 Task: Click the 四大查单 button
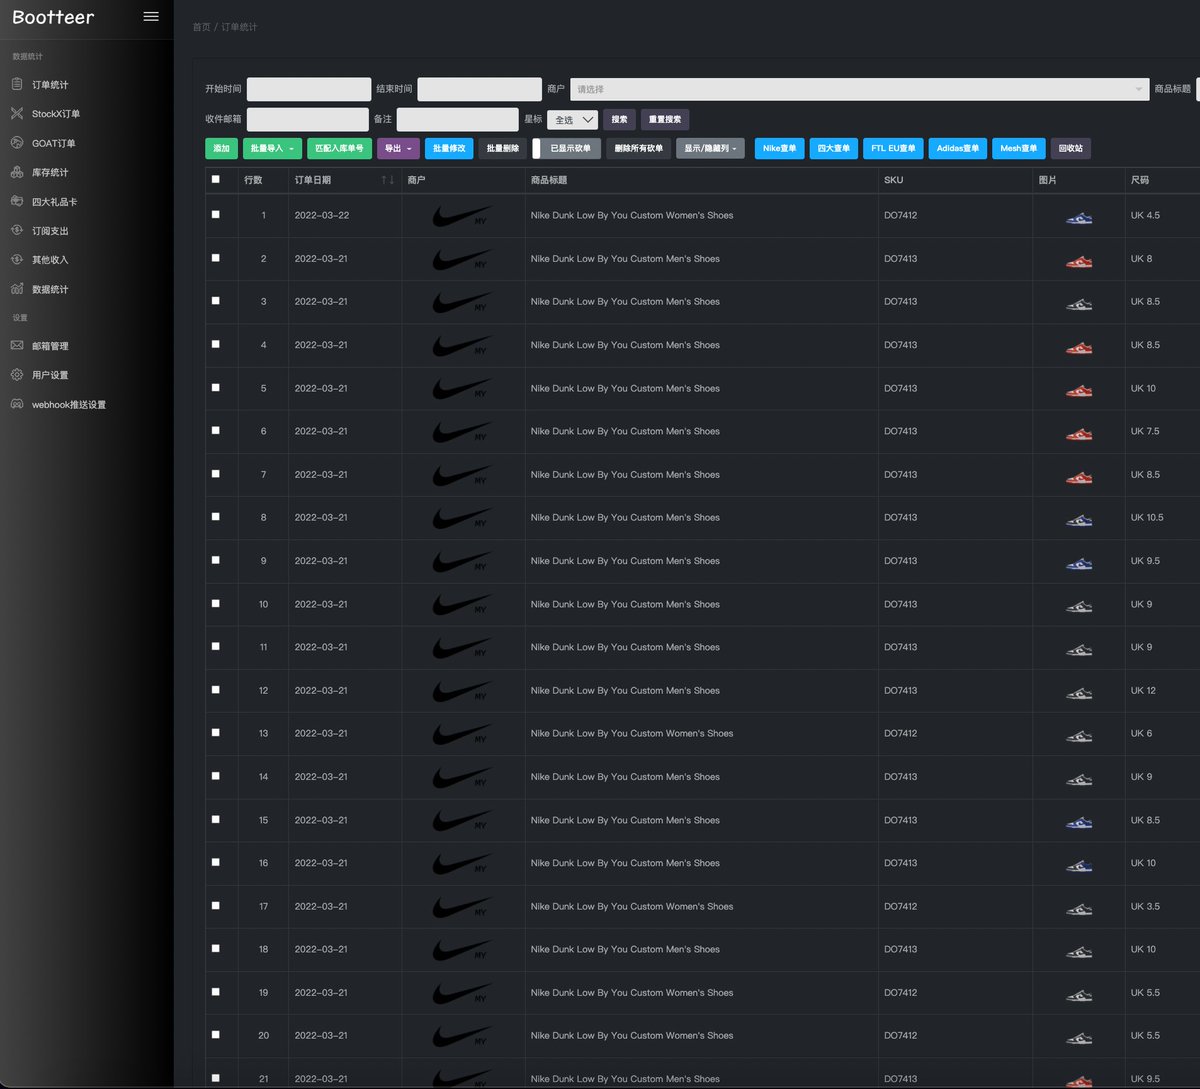[x=833, y=148]
